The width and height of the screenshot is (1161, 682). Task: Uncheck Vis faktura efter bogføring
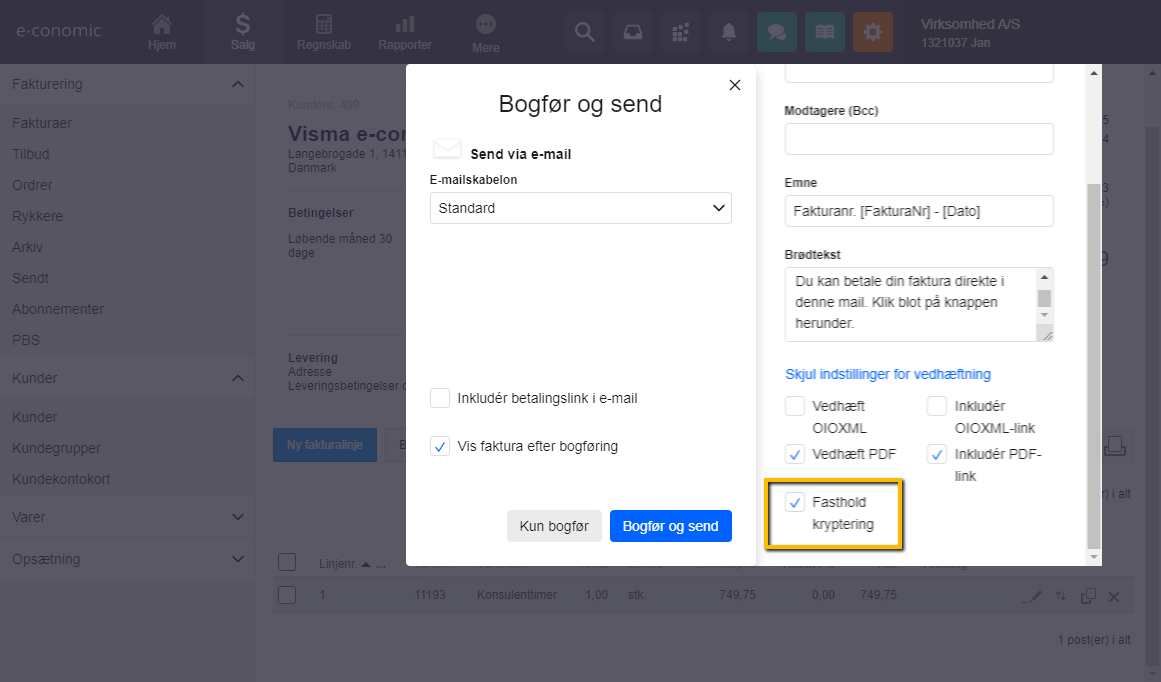coord(440,447)
